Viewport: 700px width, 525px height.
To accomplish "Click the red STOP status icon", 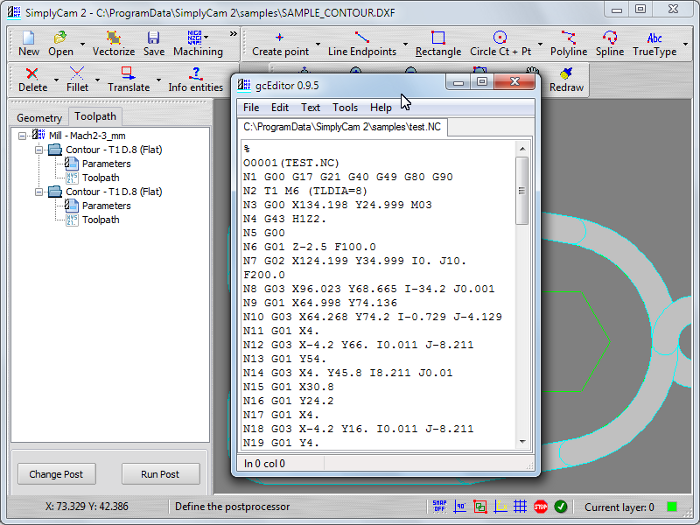I will coord(541,507).
